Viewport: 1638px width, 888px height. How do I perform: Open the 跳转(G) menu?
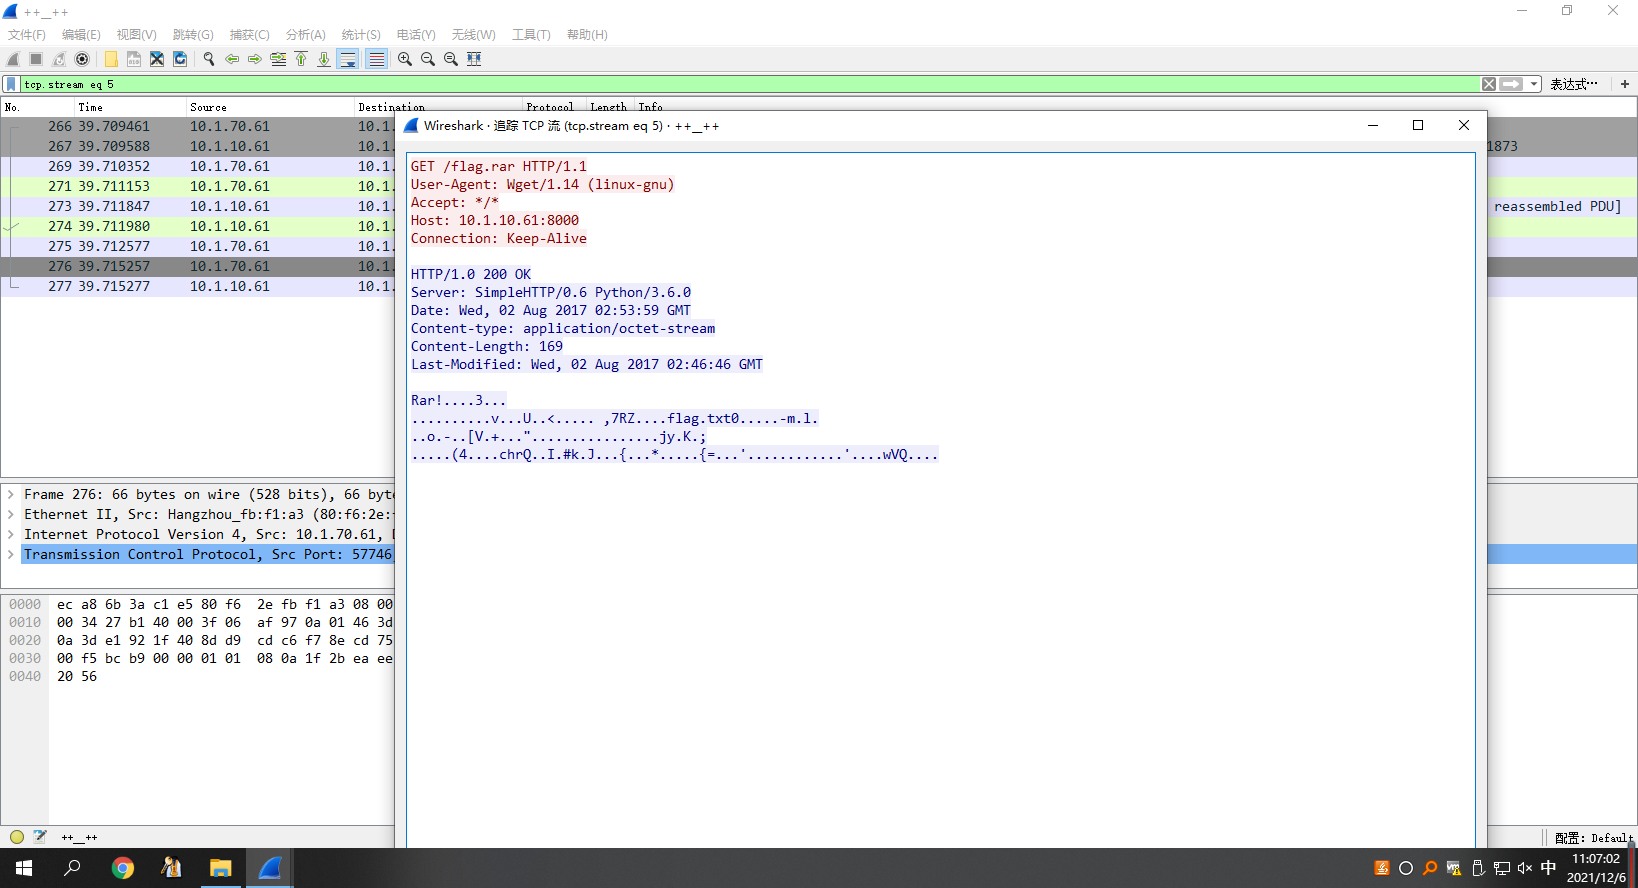tap(193, 34)
